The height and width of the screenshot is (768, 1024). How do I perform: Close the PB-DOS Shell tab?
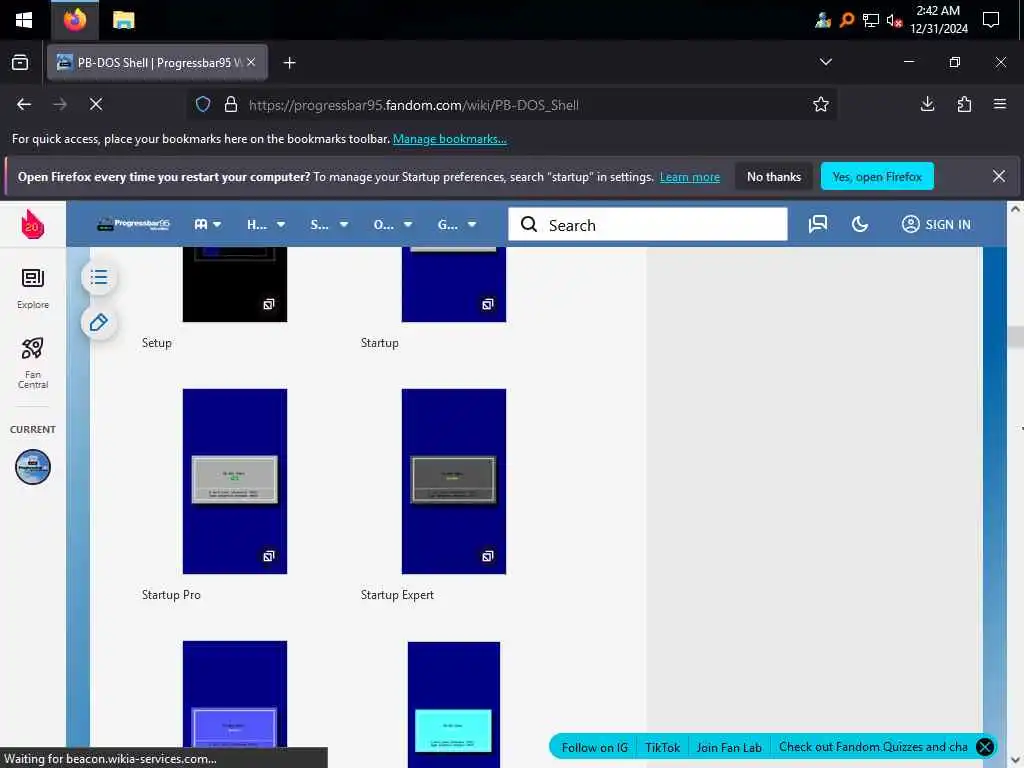(251, 62)
